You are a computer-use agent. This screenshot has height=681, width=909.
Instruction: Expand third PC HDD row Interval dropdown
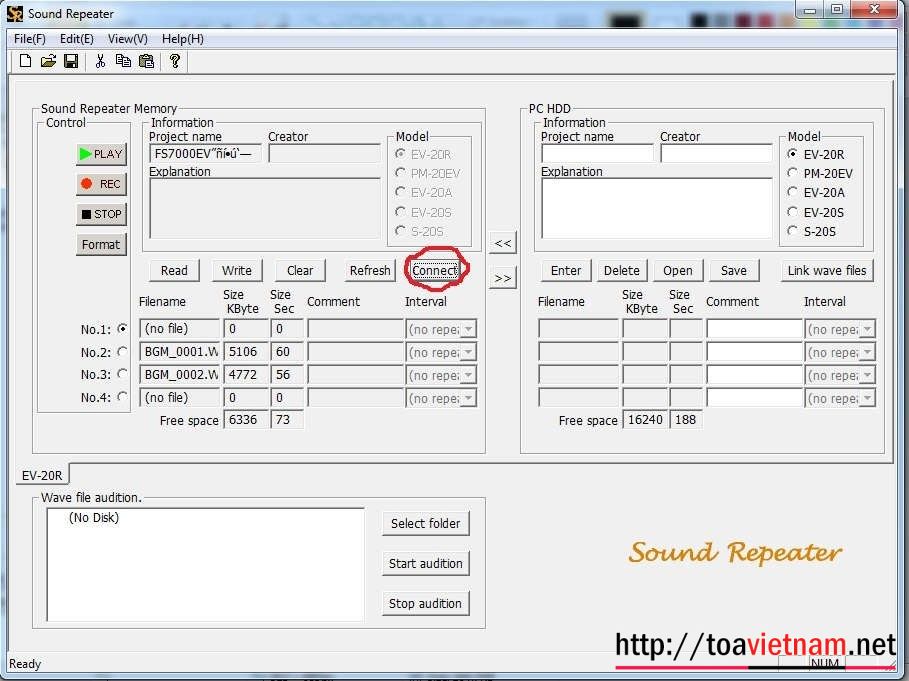pos(867,375)
